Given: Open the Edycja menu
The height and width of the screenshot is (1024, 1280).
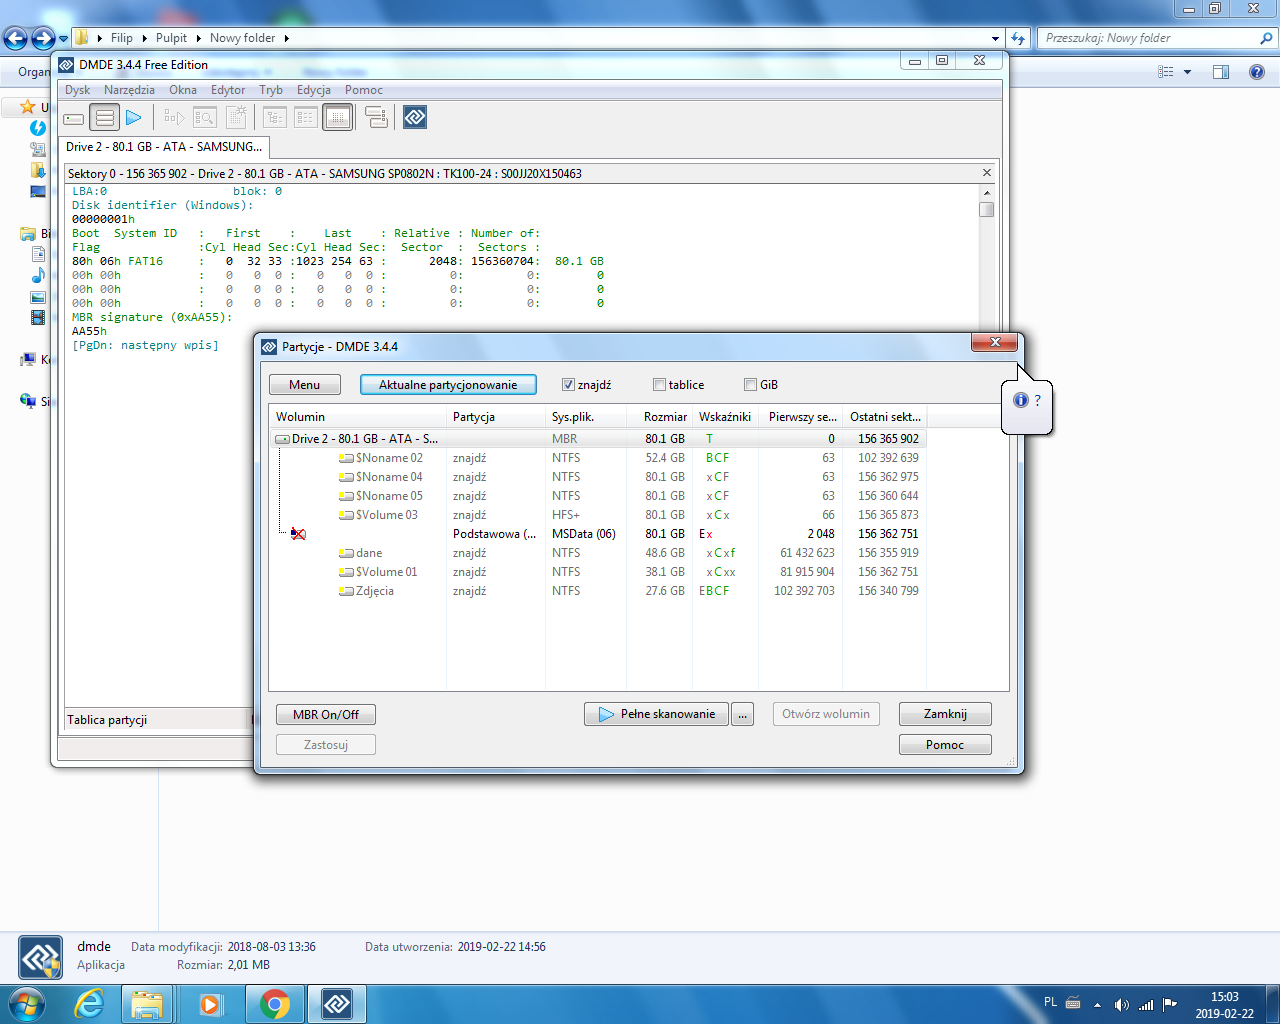Looking at the screenshot, I should coord(314,90).
